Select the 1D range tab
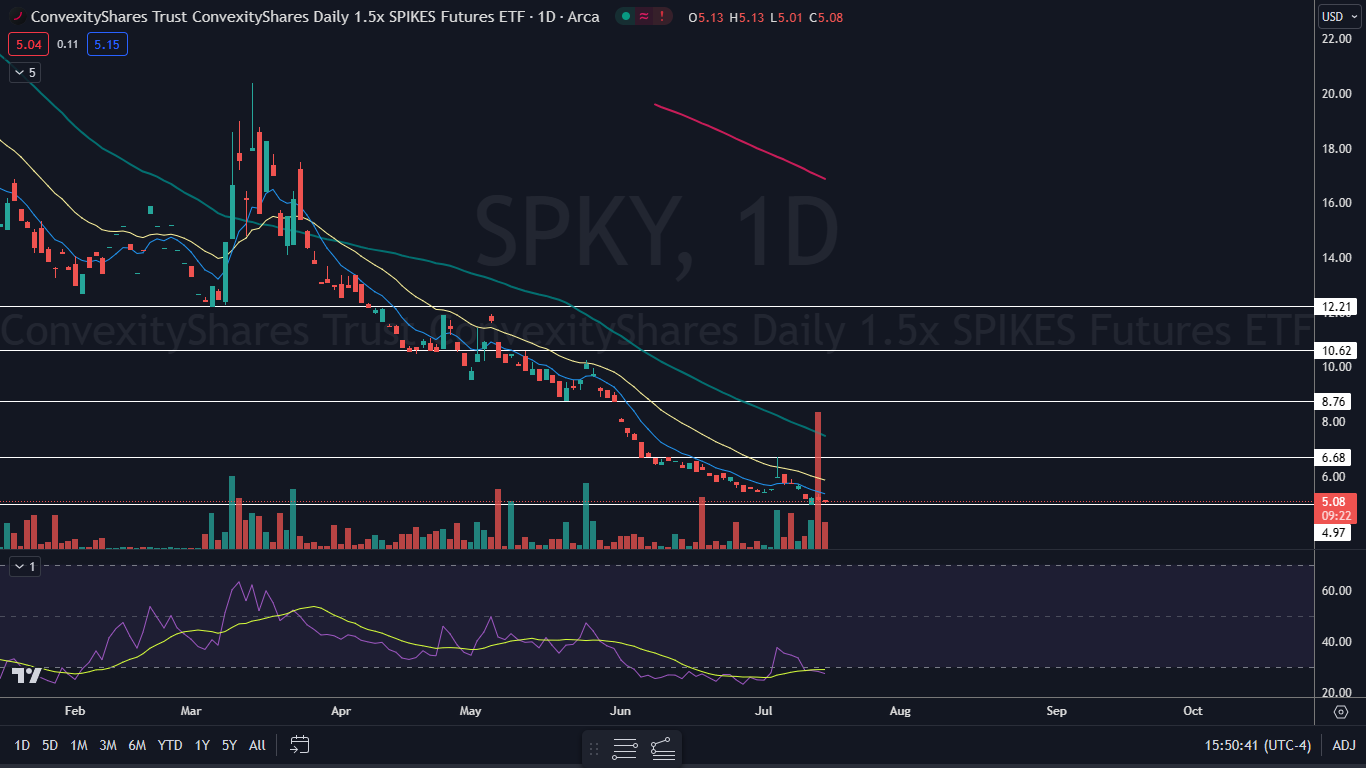1366x768 pixels. 21,745
